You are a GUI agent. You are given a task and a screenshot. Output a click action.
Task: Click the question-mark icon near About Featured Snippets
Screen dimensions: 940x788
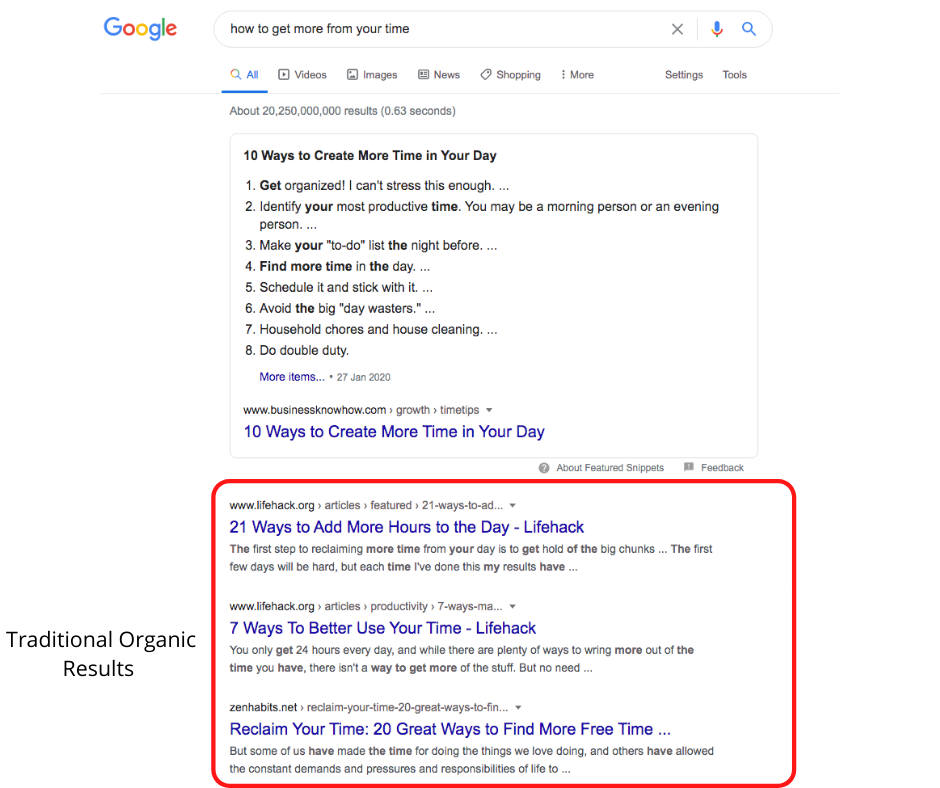click(543, 467)
